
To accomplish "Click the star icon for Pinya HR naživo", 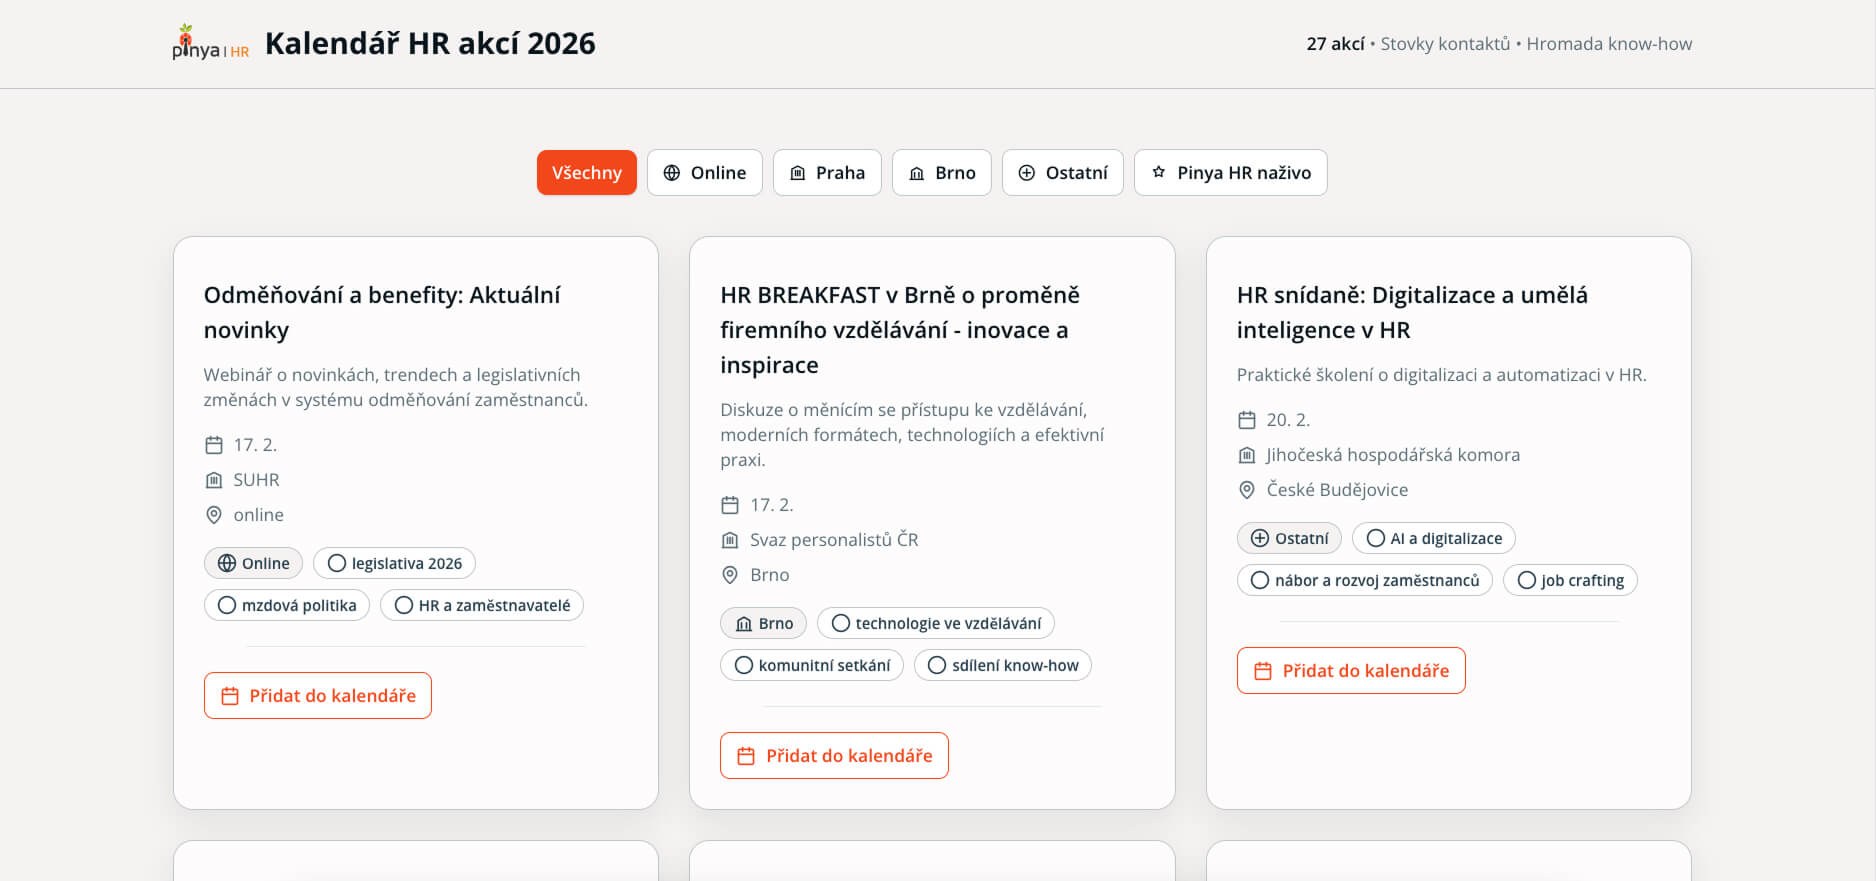I will (1159, 172).
